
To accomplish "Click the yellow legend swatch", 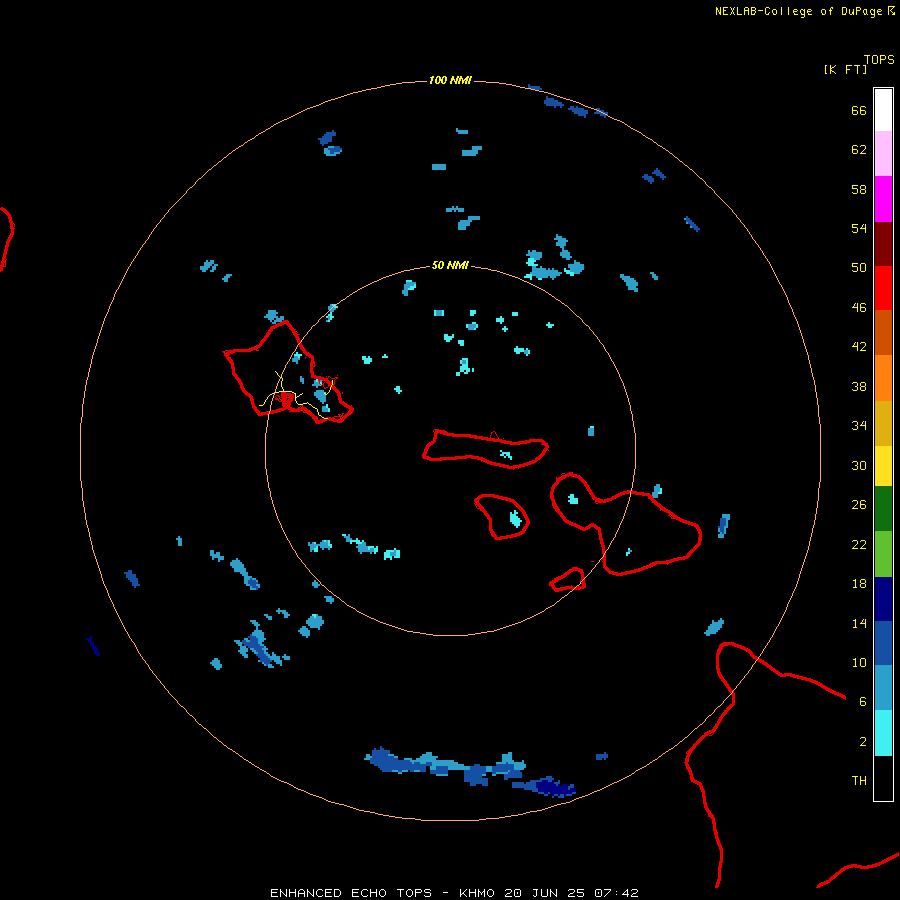I will pos(883,466).
